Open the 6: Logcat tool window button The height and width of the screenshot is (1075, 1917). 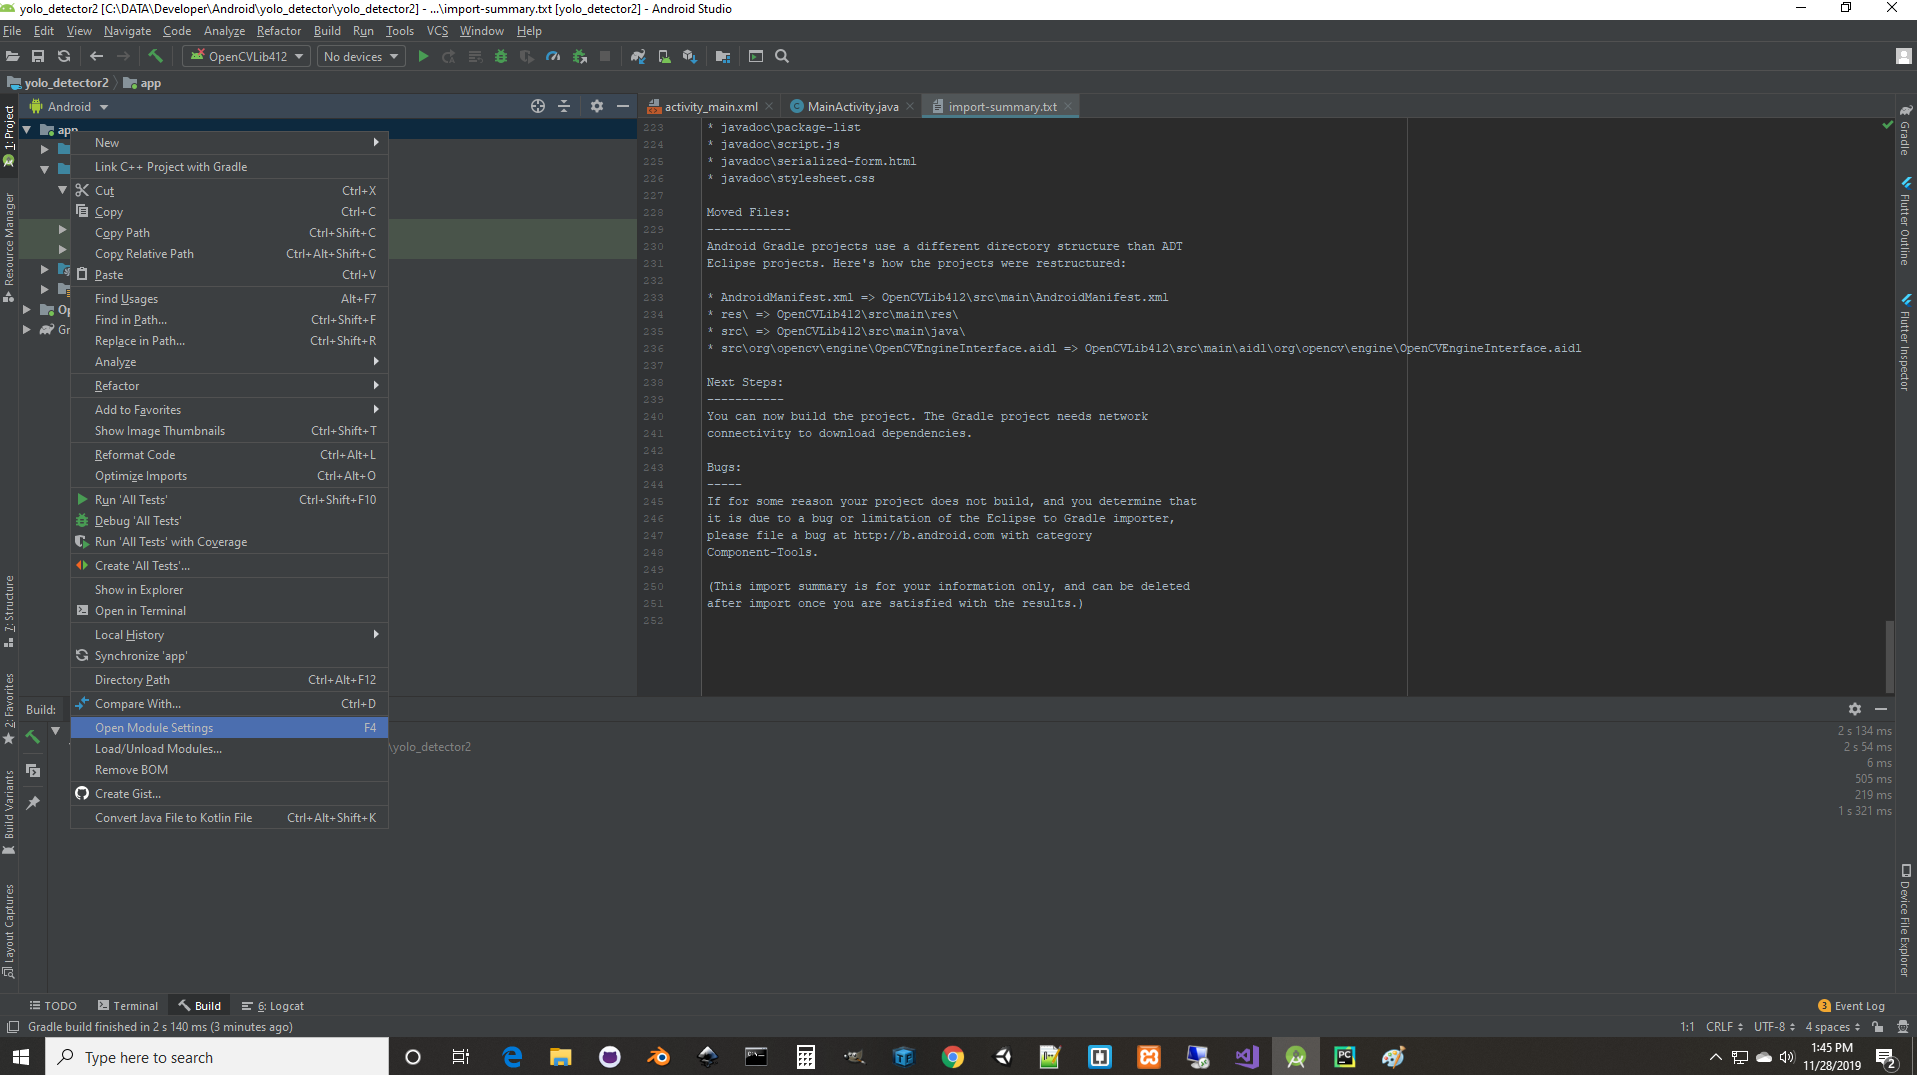[x=272, y=1006]
